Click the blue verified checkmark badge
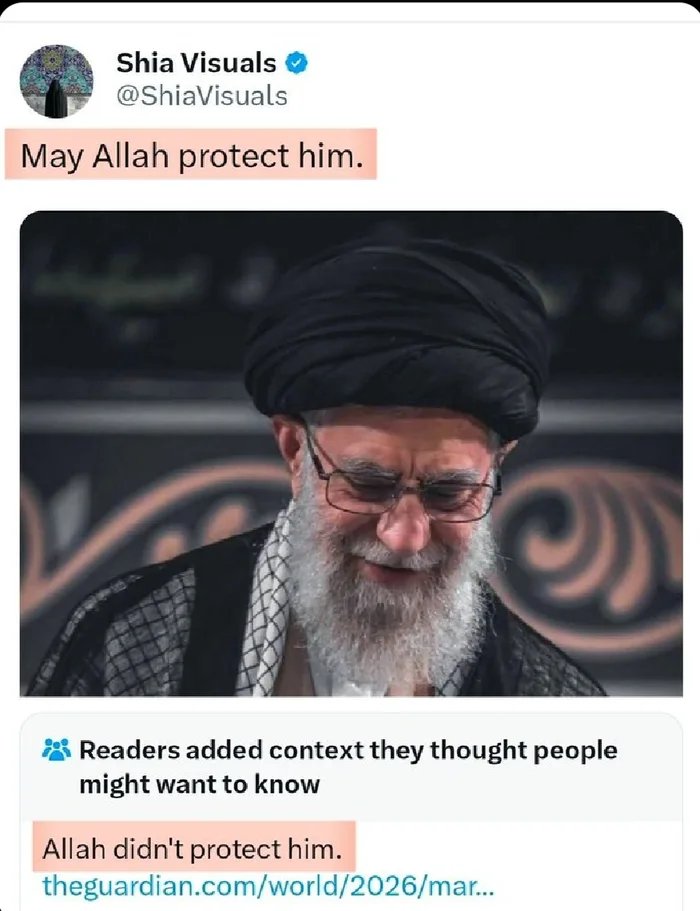Viewport: 700px width, 911px height. coord(296,63)
